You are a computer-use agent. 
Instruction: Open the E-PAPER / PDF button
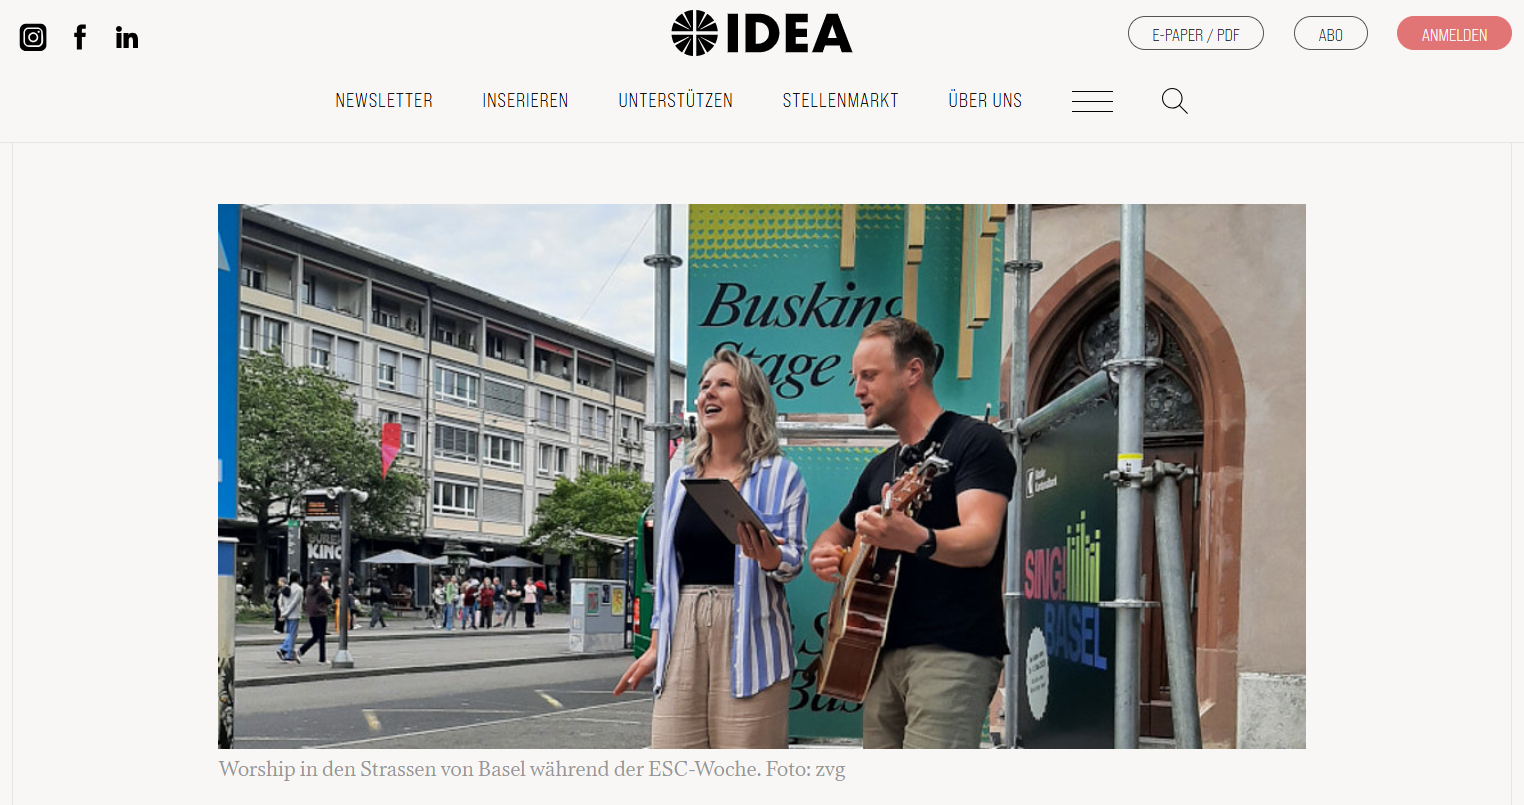(1196, 34)
